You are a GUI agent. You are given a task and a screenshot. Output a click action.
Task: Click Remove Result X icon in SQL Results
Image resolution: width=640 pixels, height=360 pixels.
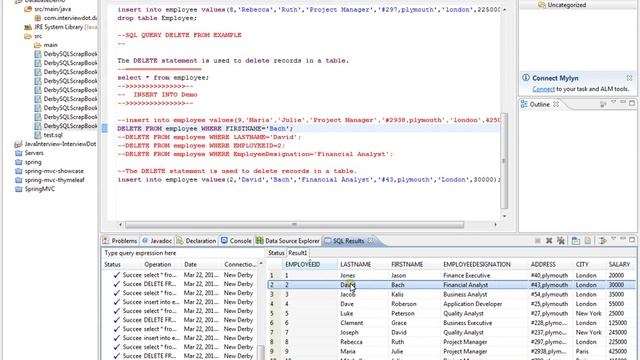[x=549, y=241]
